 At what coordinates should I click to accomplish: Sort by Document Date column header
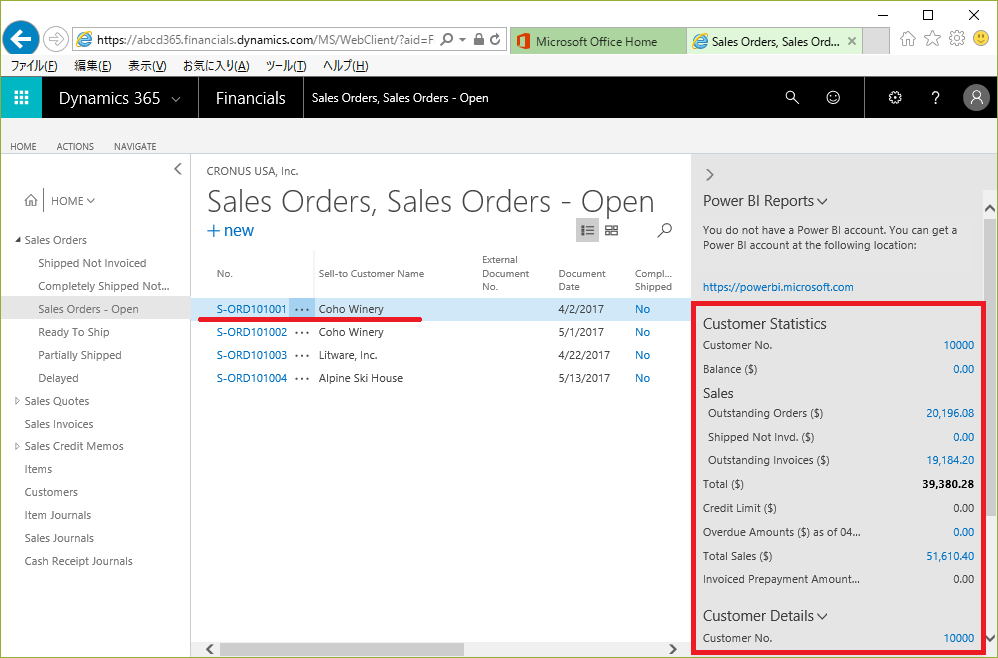(x=582, y=280)
